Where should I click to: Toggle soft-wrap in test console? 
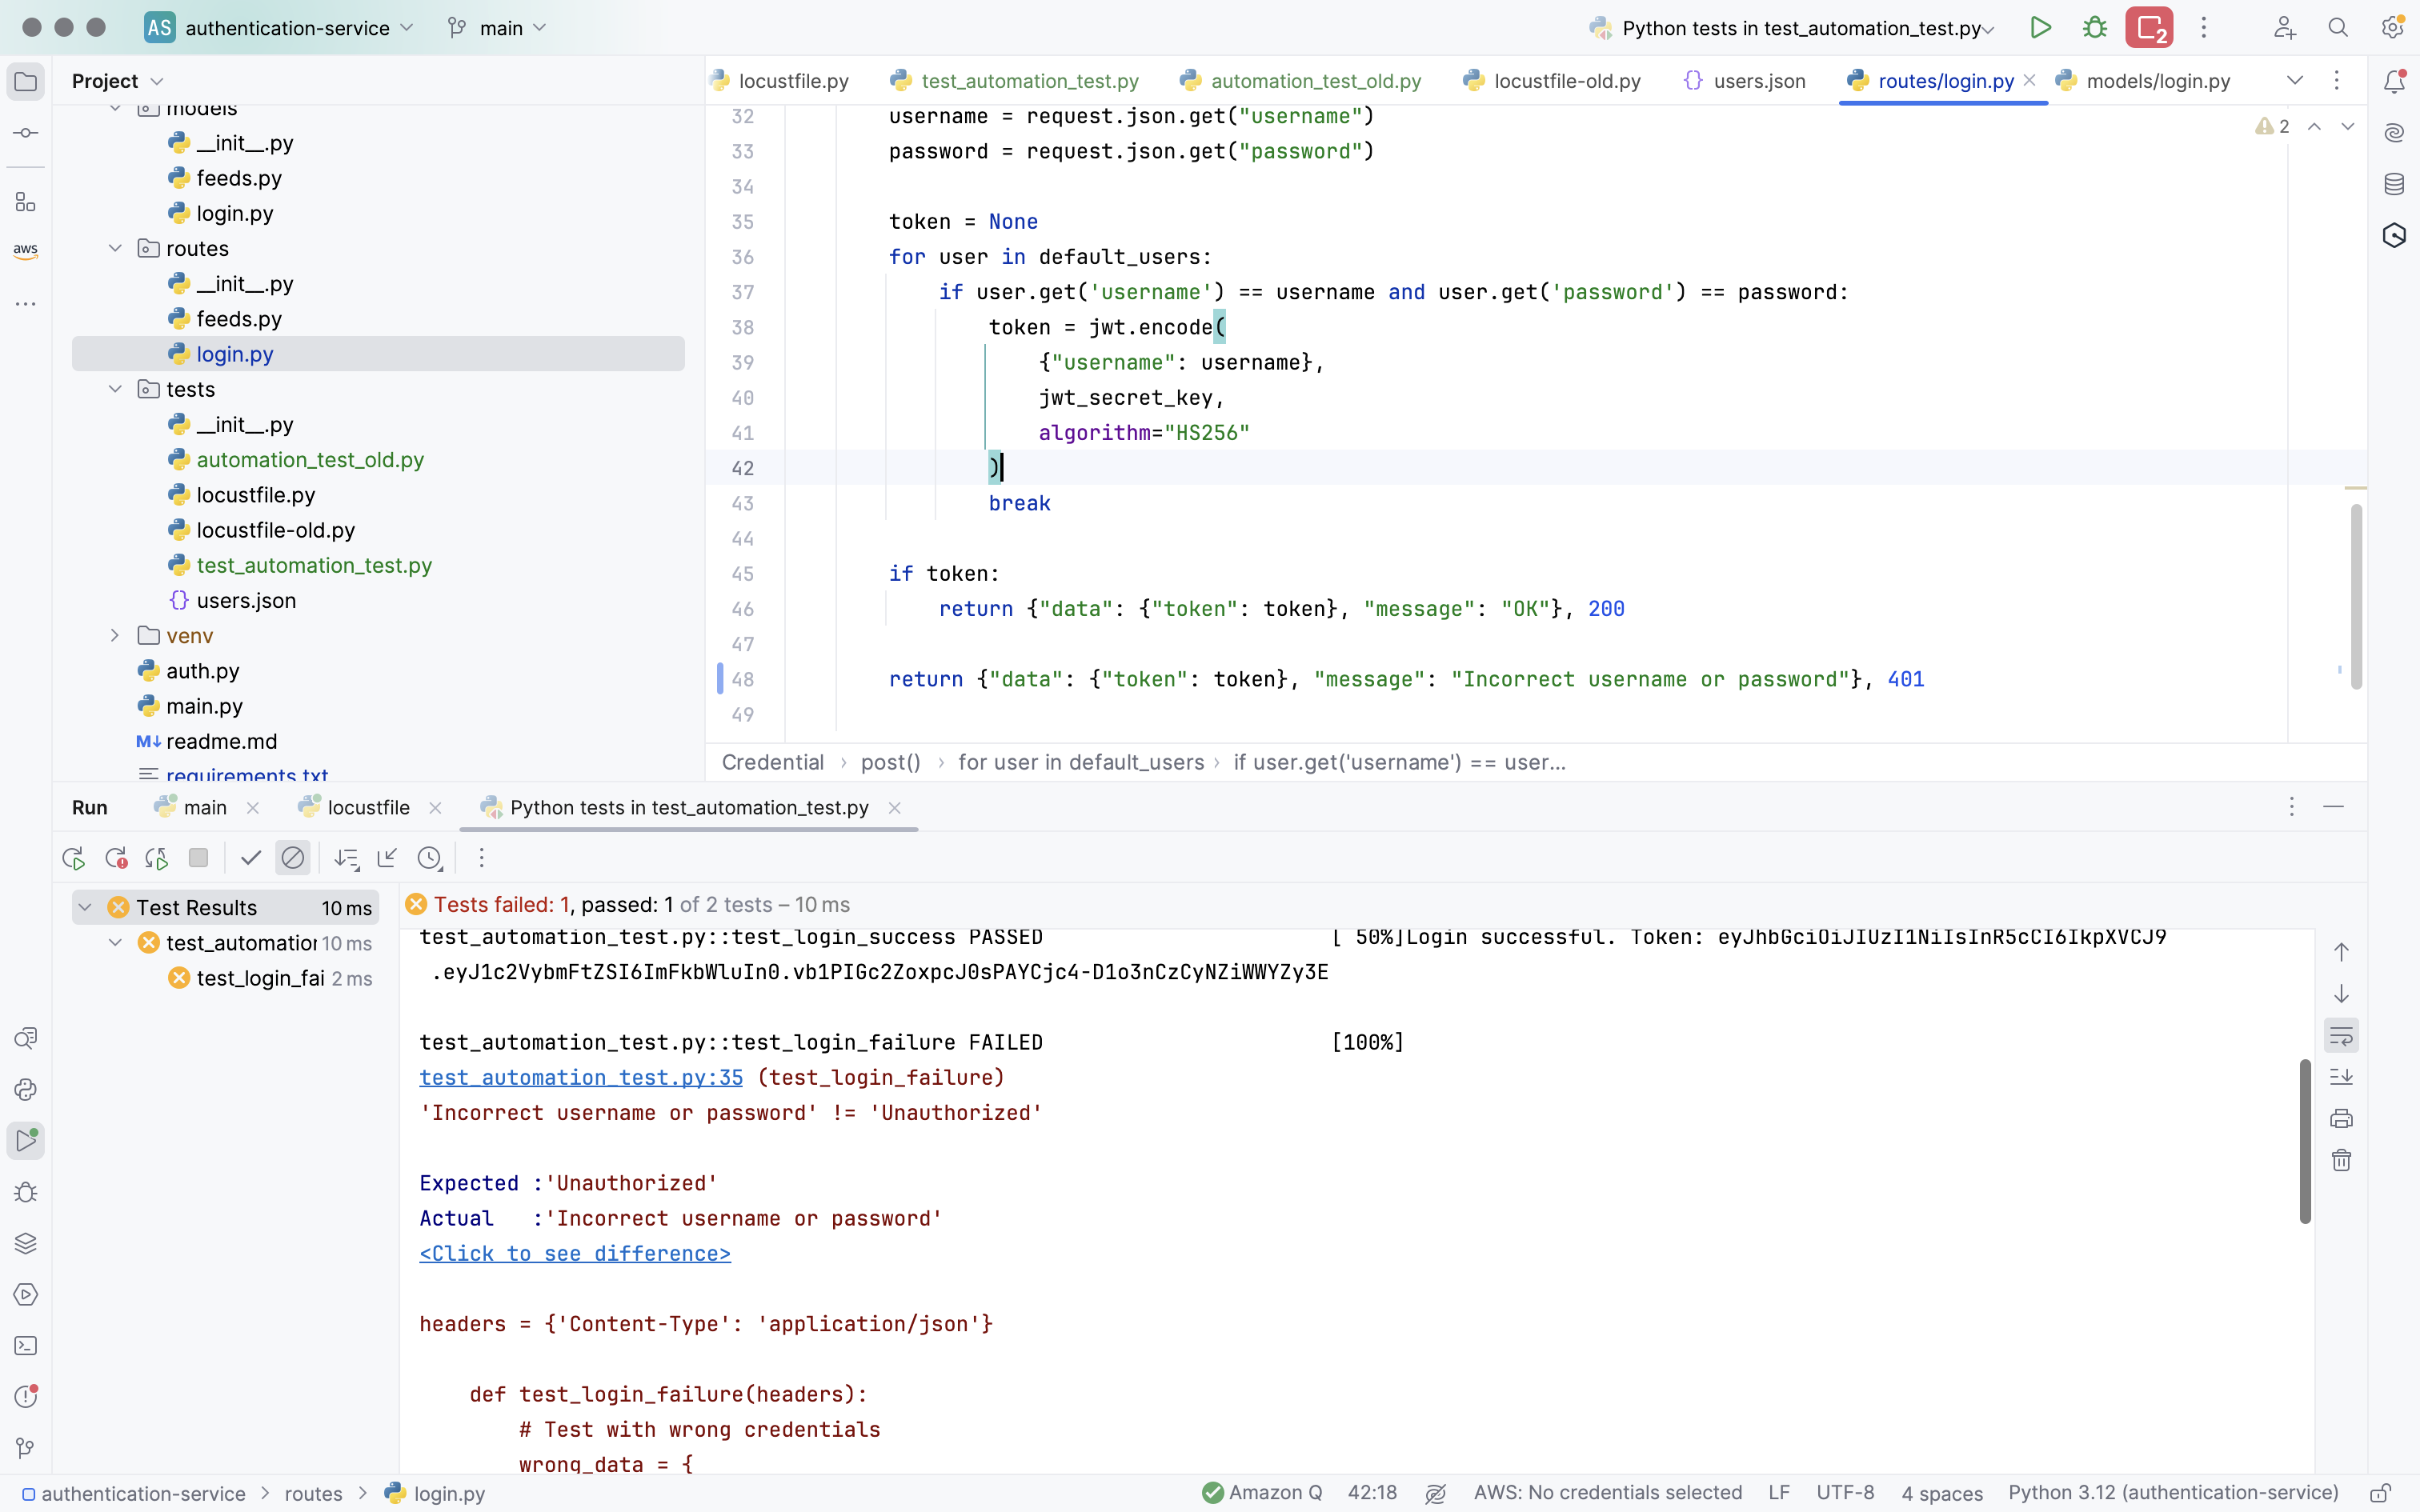[x=2341, y=1035]
